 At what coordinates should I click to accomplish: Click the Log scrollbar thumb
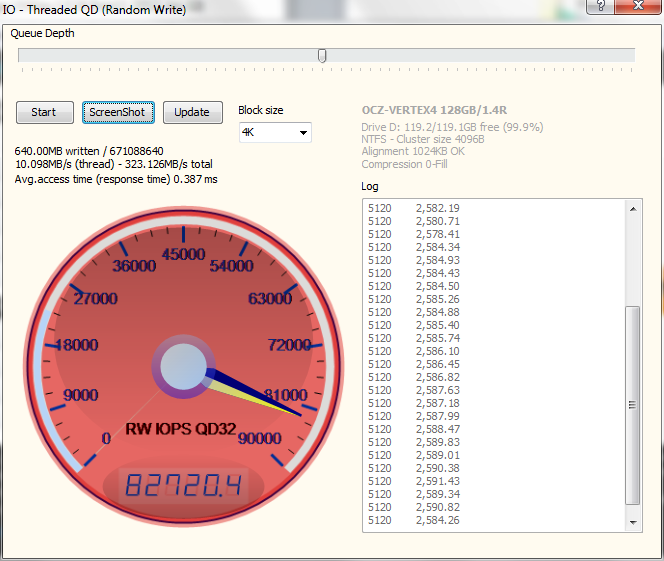click(x=633, y=405)
